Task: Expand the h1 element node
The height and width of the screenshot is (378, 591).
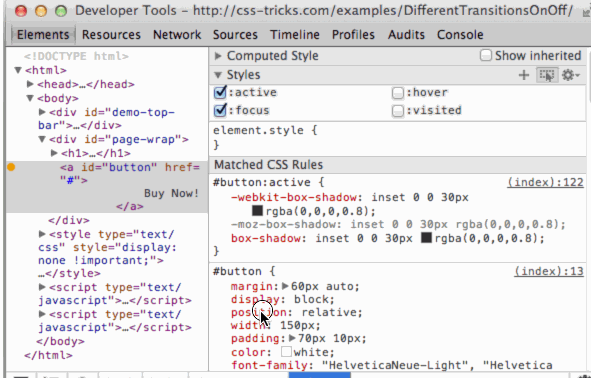Action: click(x=54, y=153)
